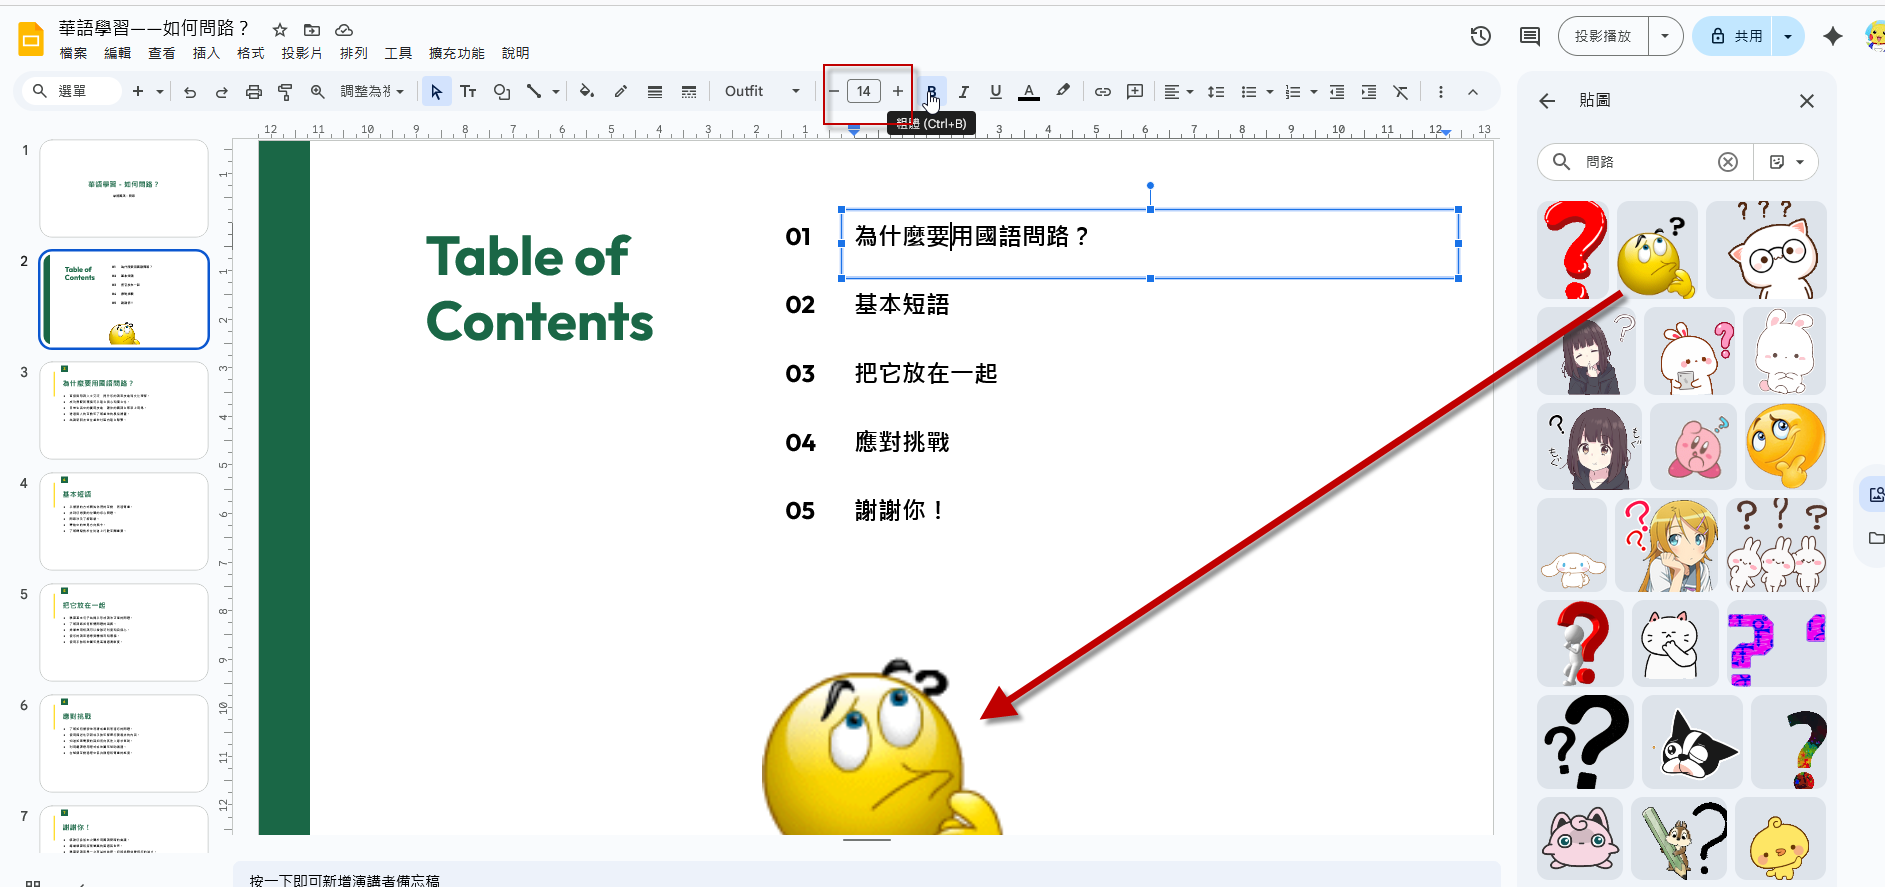The height and width of the screenshot is (887, 1885).
Task: Click the speaker notes area
Action: [x=866, y=875]
